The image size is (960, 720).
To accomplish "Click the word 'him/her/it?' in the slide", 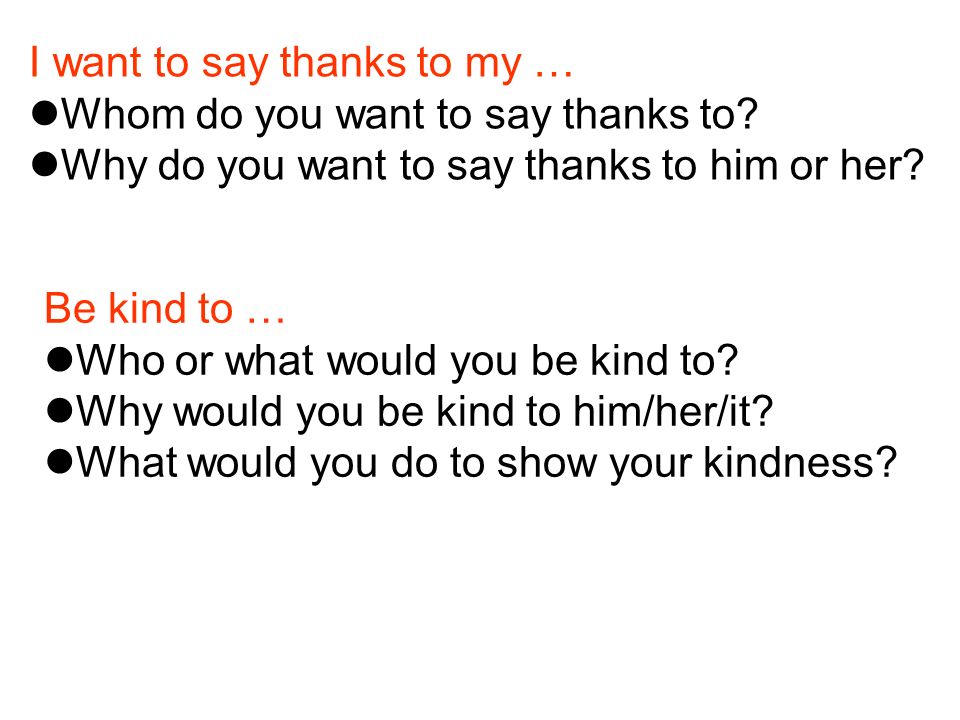I will (x=673, y=411).
